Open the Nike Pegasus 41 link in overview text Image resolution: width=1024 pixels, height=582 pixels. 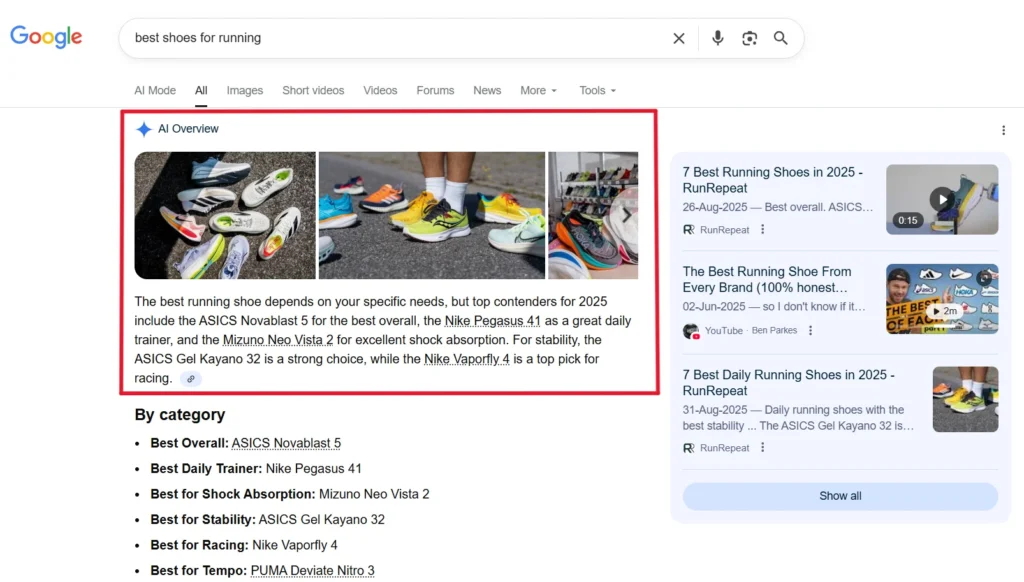[492, 321]
